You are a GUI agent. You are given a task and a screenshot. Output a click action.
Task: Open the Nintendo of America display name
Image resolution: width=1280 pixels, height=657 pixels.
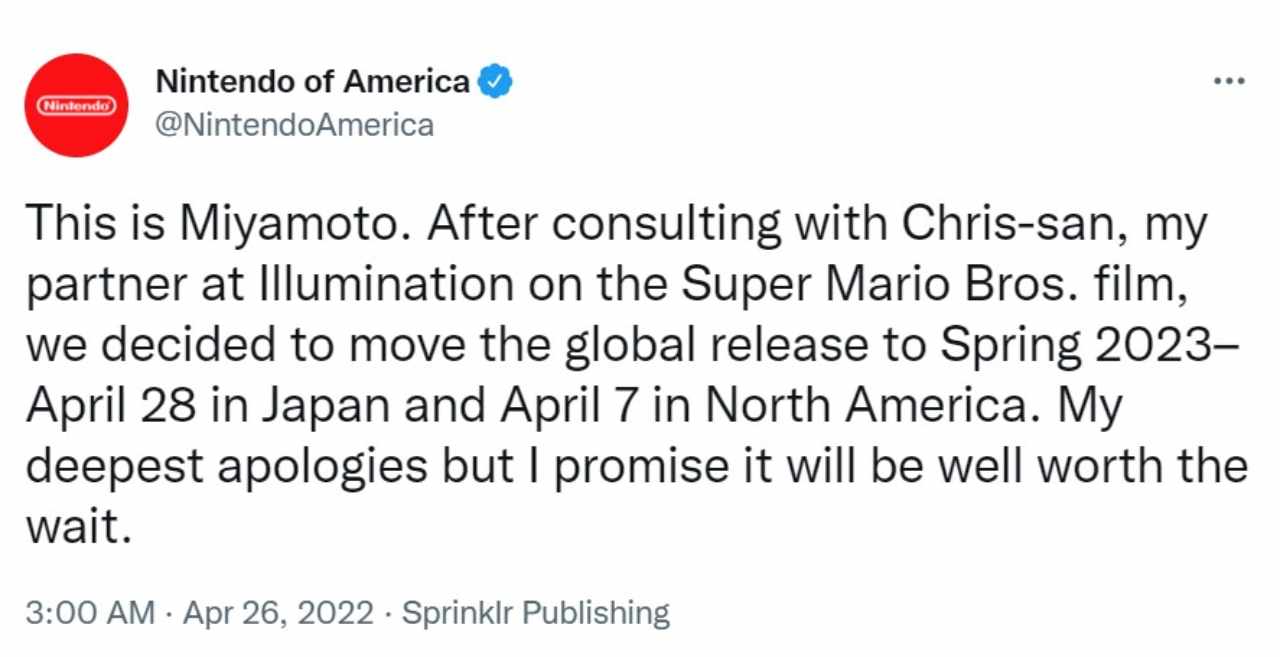312,82
